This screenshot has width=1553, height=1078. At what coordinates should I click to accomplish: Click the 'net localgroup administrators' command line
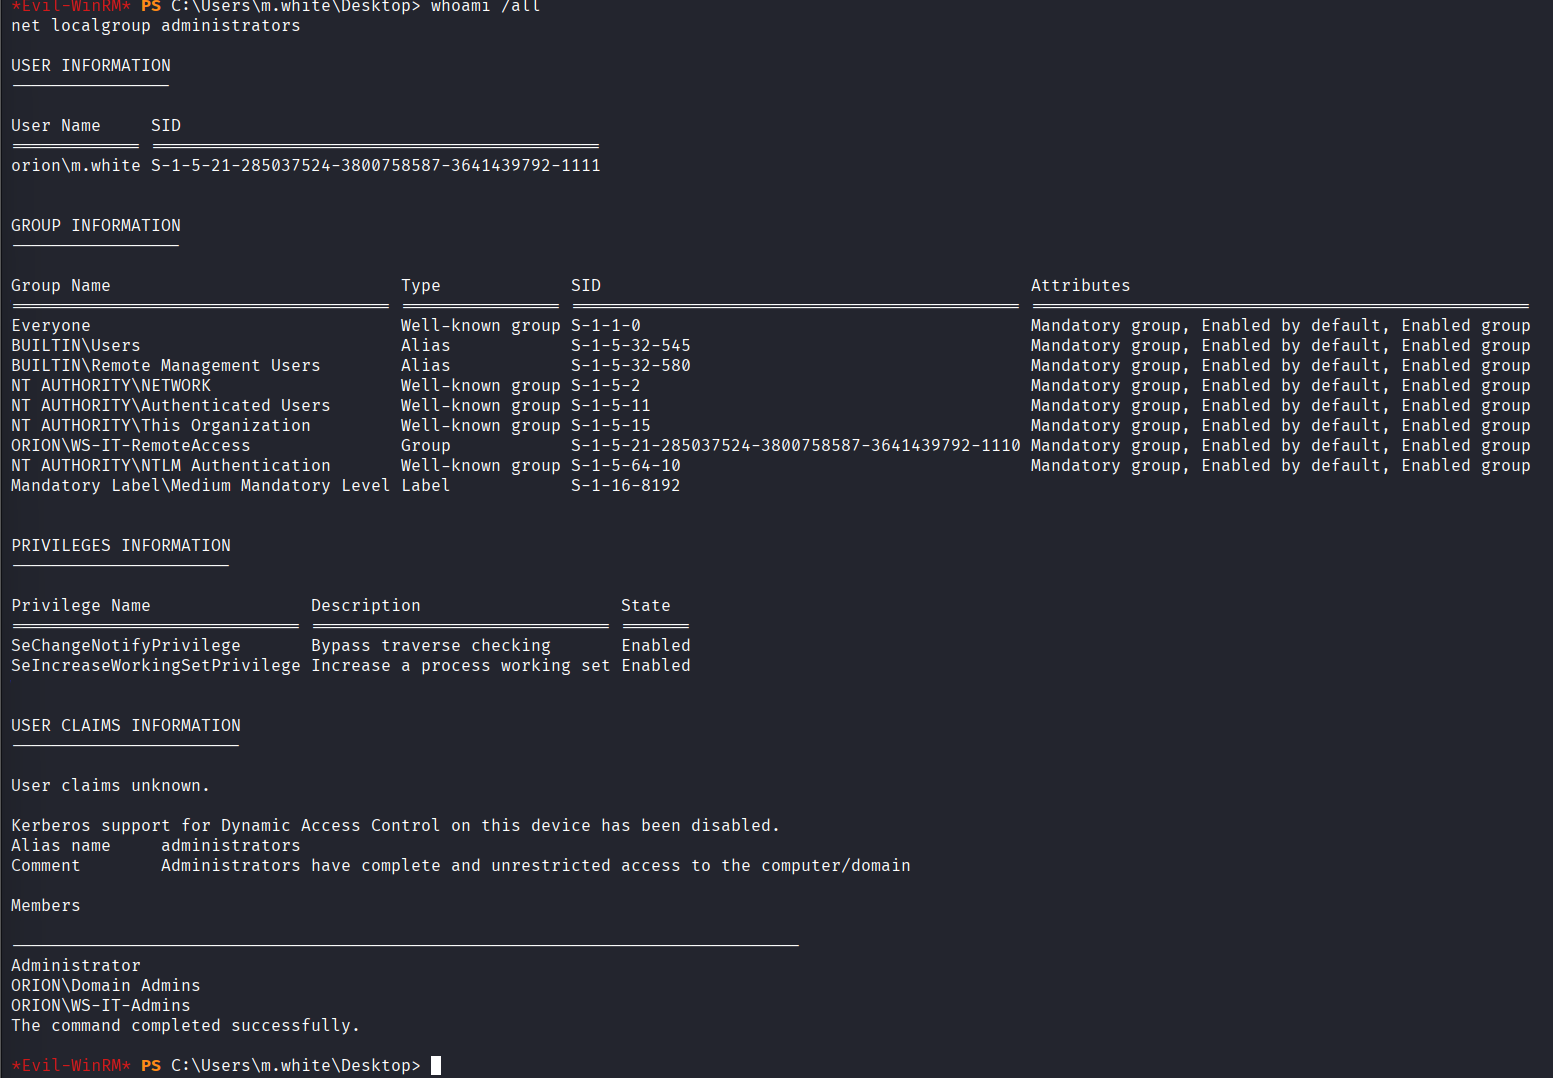click(x=156, y=26)
